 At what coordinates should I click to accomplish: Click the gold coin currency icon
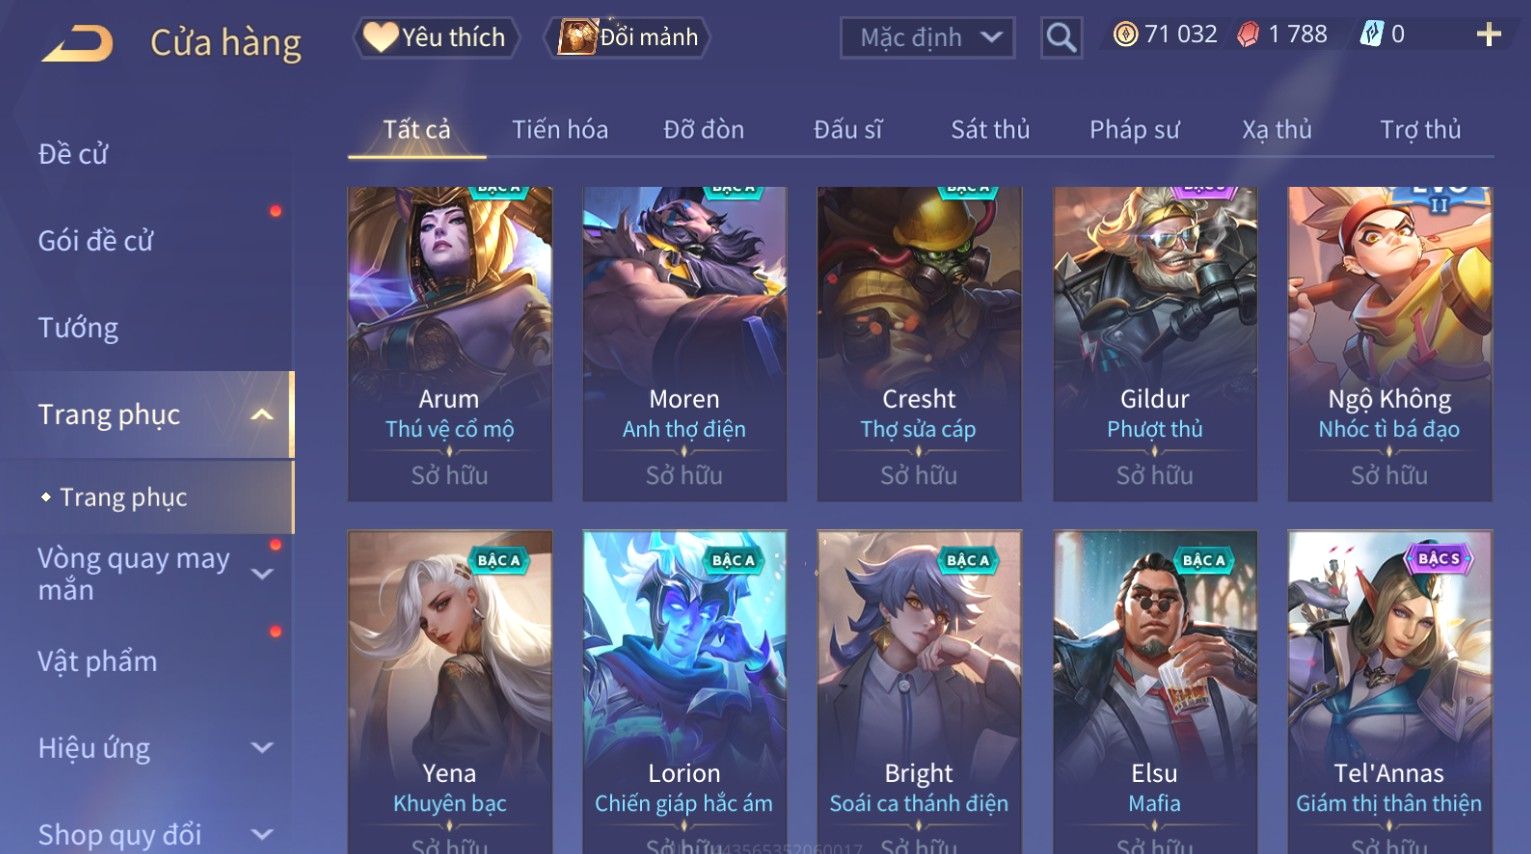tap(1125, 35)
